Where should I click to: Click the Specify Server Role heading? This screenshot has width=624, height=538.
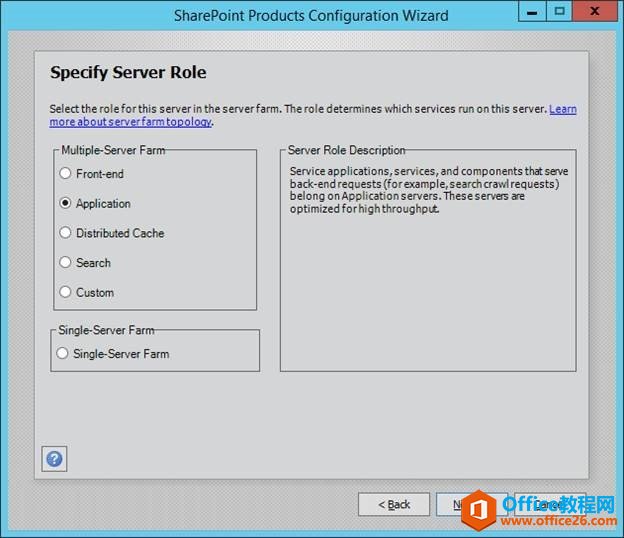click(x=128, y=72)
